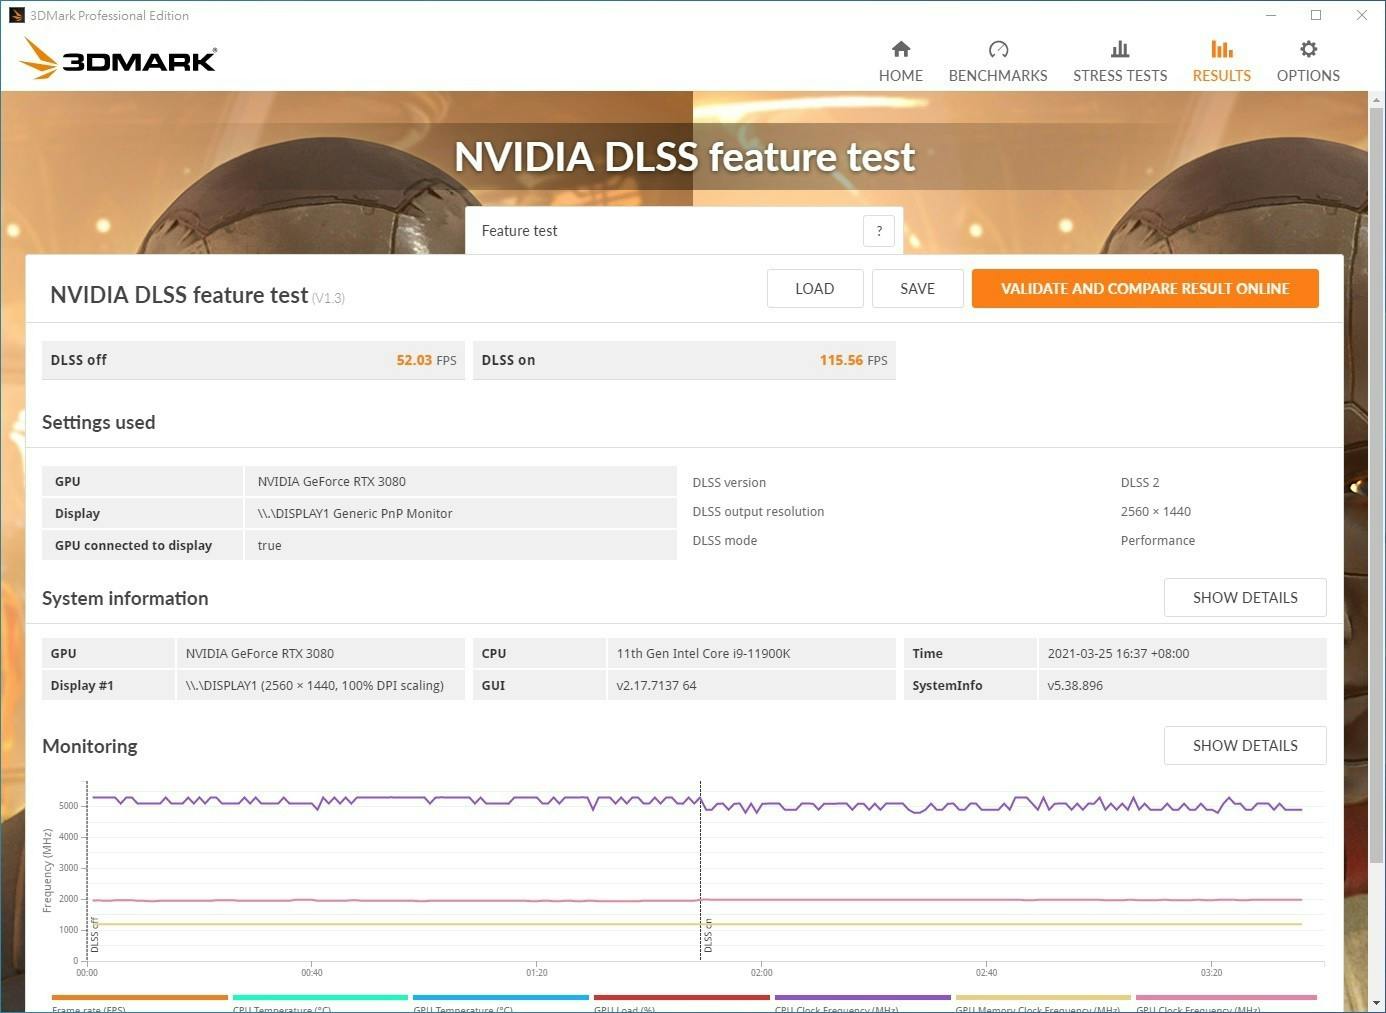Click the purple CPU Clock Frequency swatch
The height and width of the screenshot is (1013, 1386).
pyautogui.click(x=862, y=997)
